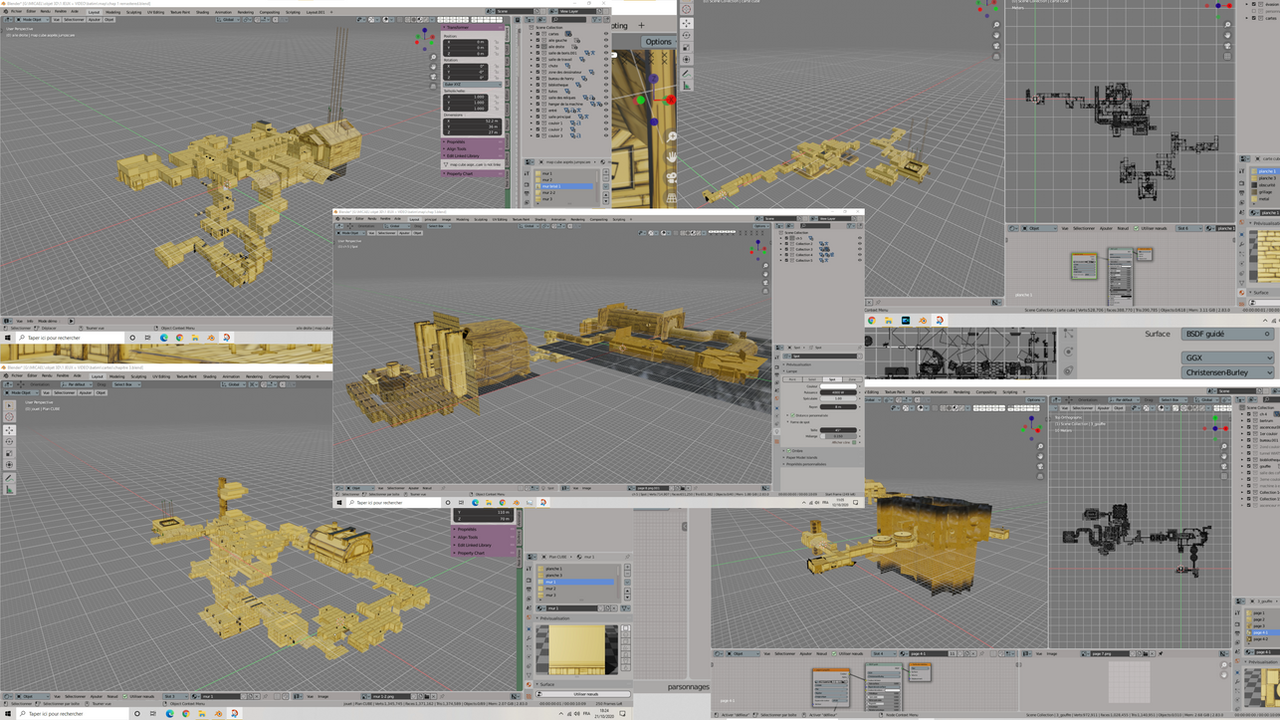Toggle Afficher cône checkbox in spot settings
This screenshot has height=720, width=1280.
coord(854,442)
